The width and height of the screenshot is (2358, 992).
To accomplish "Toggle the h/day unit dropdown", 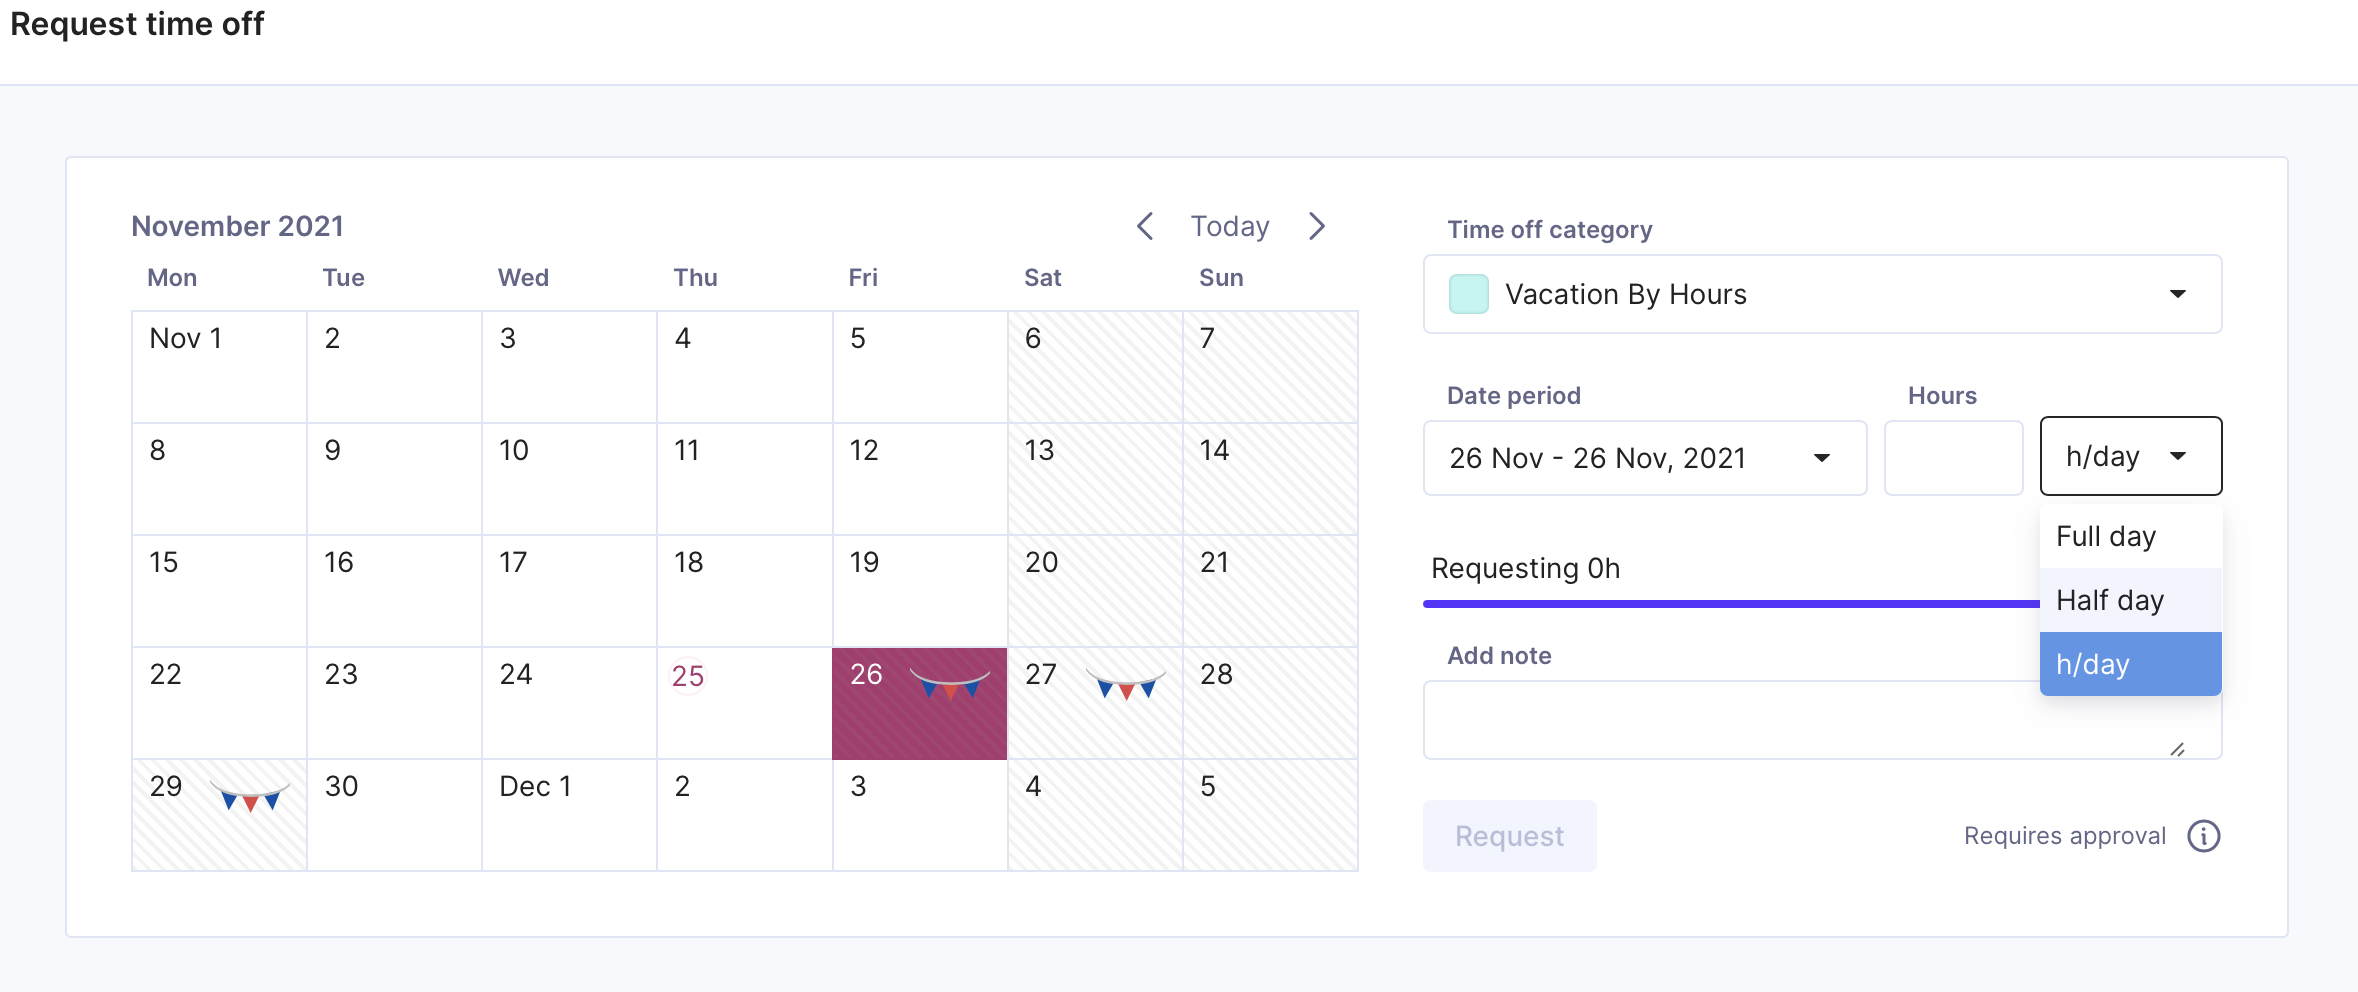I will tap(2131, 456).
